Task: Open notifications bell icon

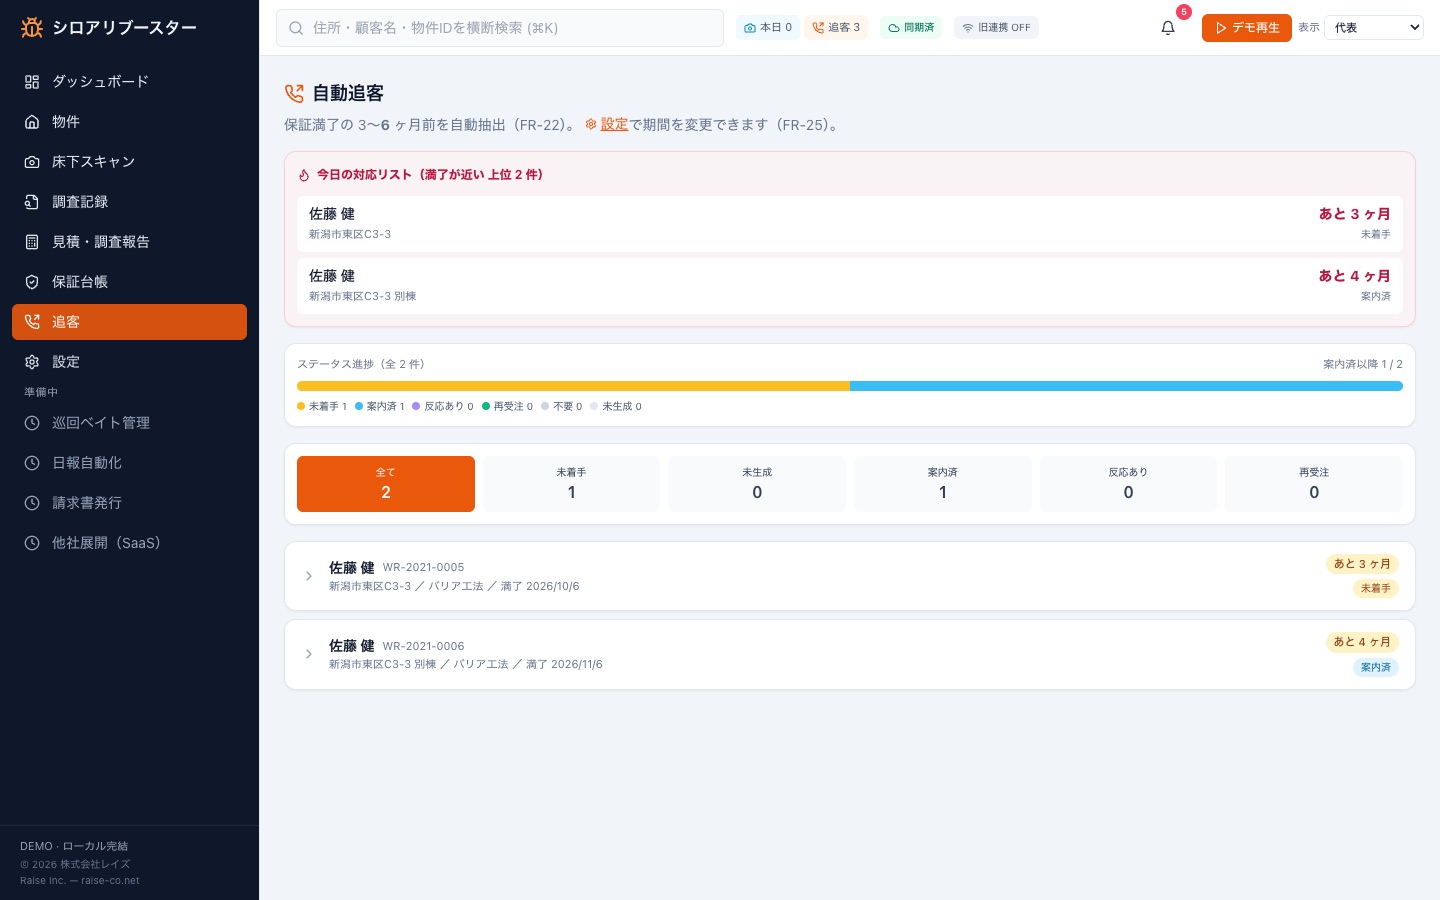Action: [1168, 28]
